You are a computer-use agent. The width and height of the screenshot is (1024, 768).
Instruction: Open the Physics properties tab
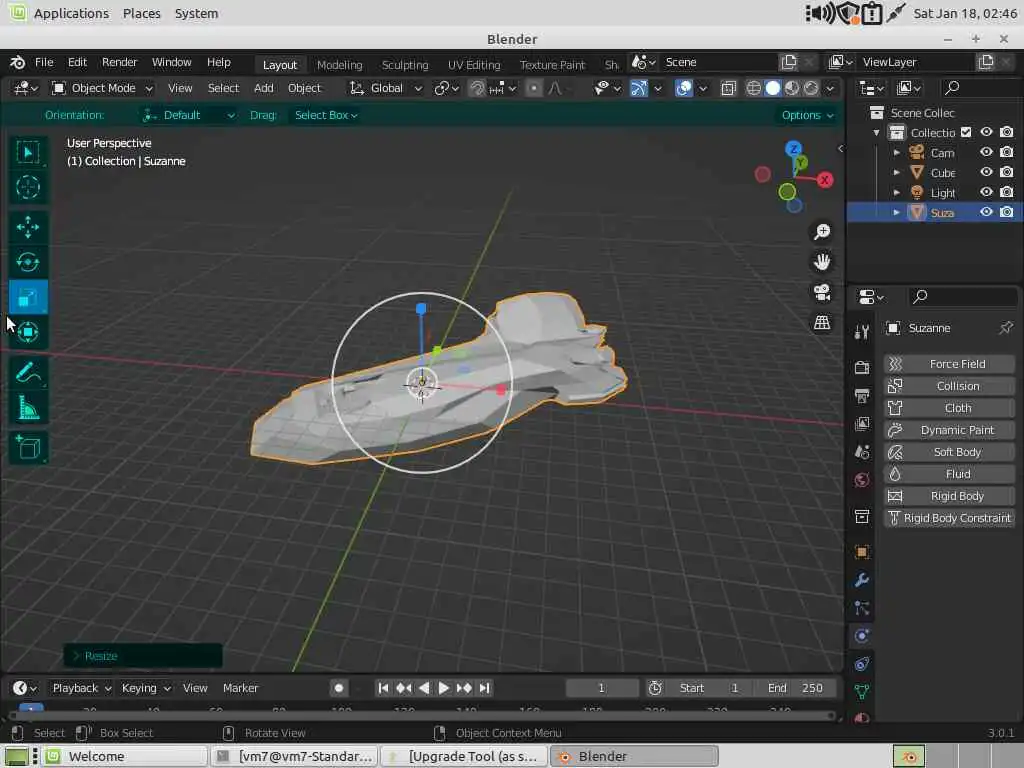[x=861, y=636]
